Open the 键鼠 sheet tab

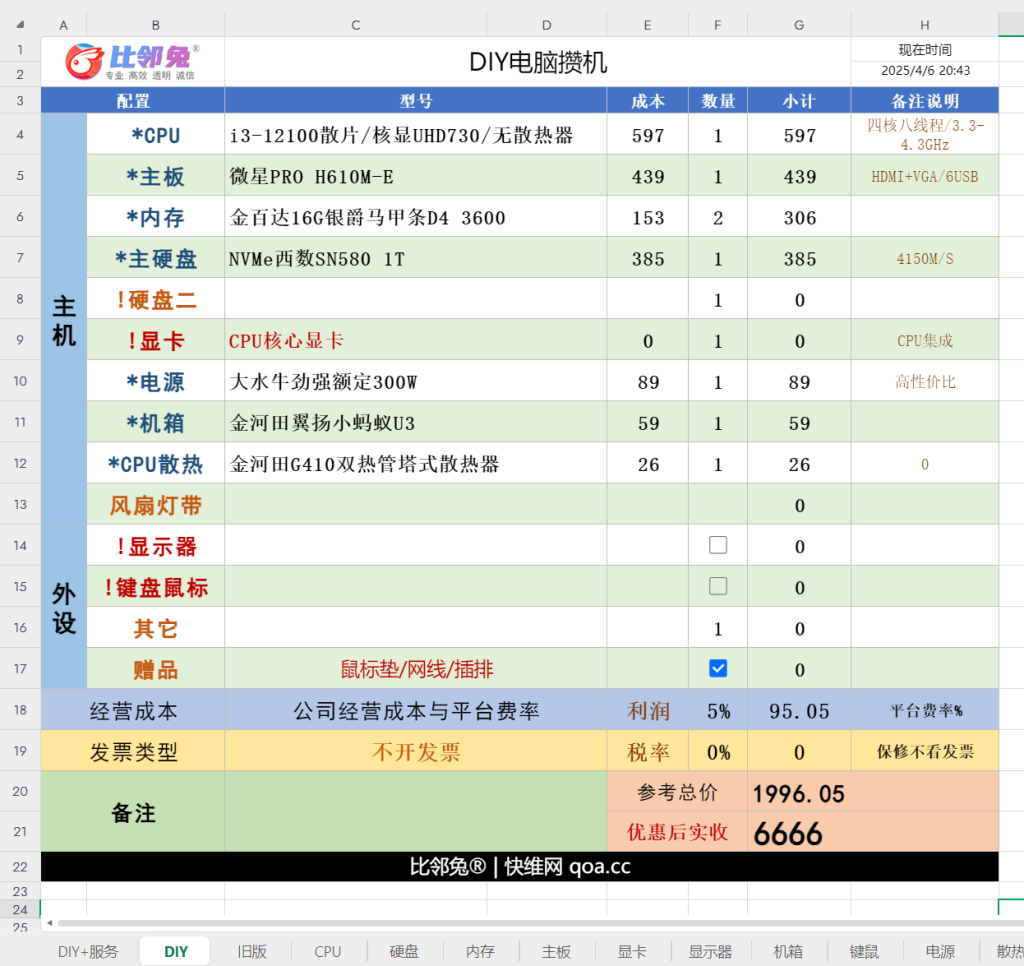865,952
